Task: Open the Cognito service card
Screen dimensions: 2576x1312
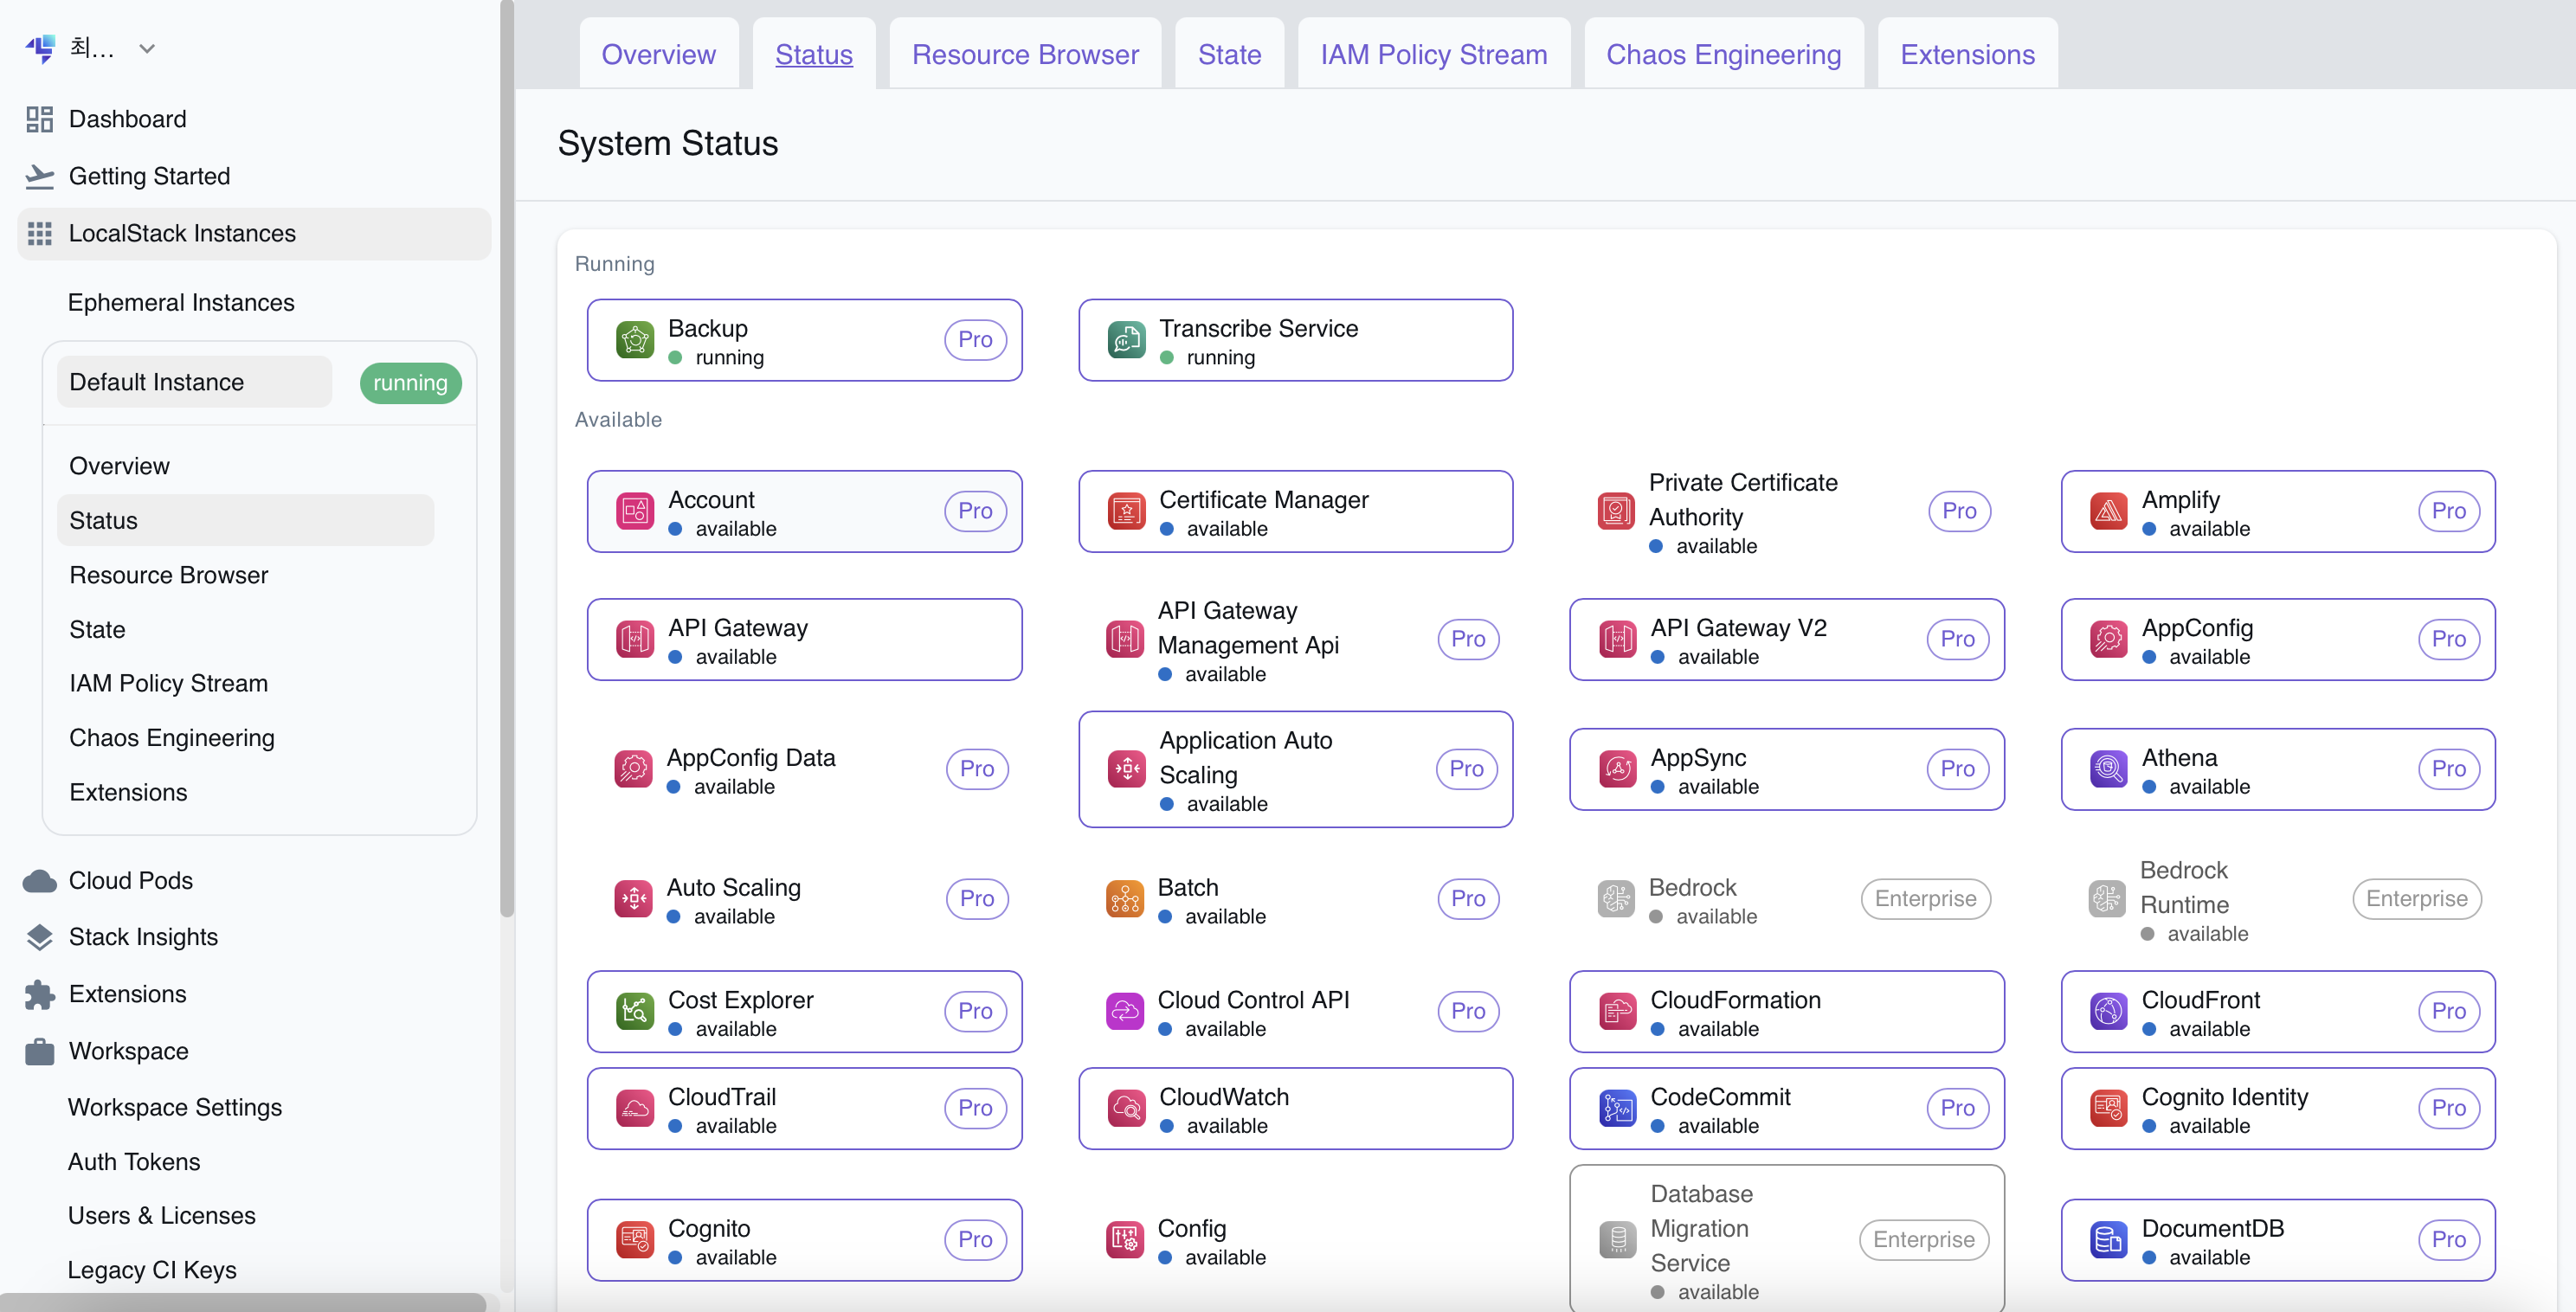Action: pyautogui.click(x=804, y=1240)
